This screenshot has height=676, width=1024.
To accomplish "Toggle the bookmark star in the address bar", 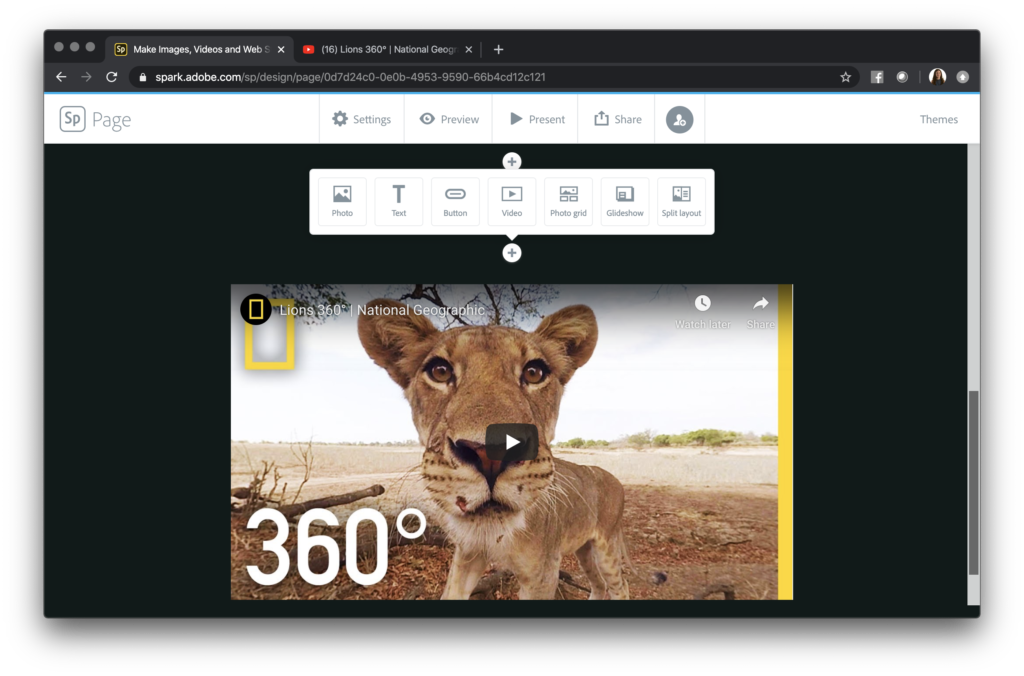I will [845, 76].
